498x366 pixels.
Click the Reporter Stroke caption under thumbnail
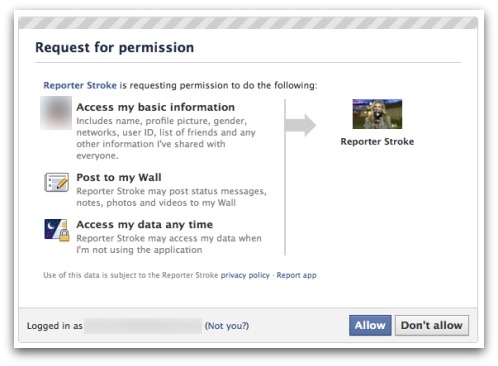point(377,142)
